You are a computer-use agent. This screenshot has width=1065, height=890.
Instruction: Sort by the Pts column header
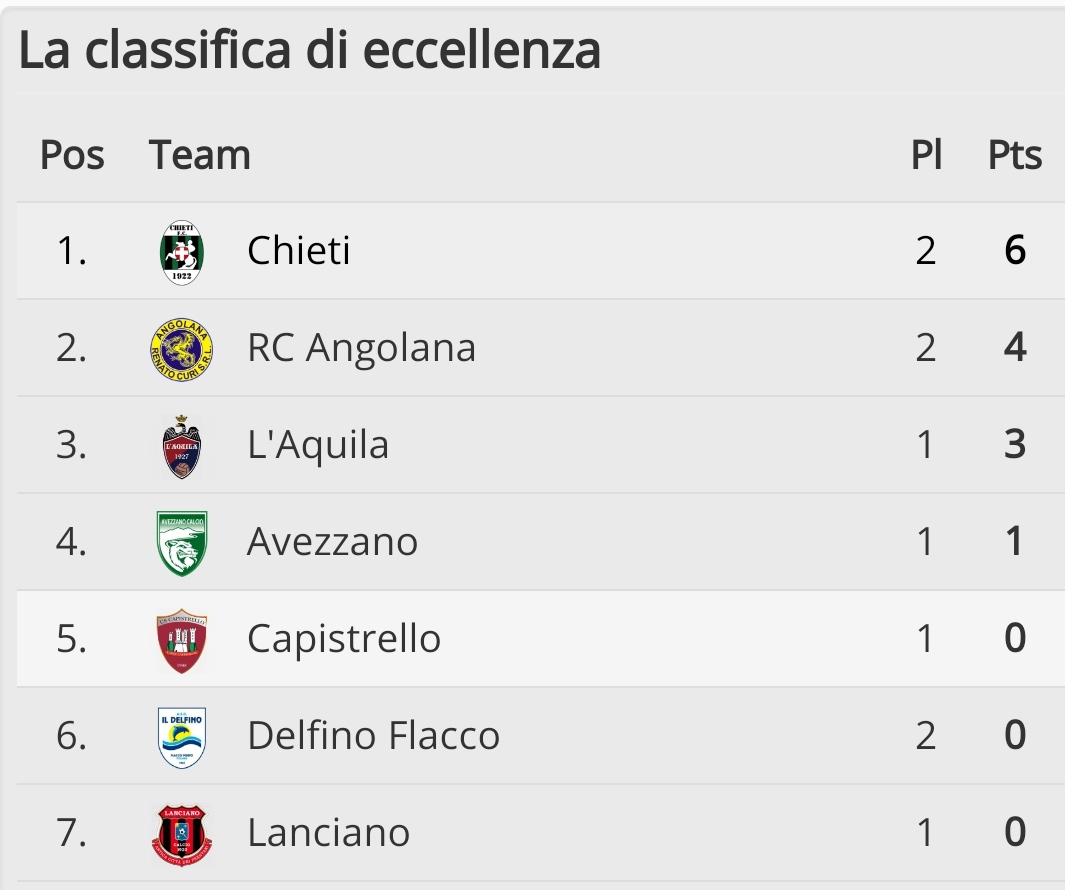tap(1015, 155)
